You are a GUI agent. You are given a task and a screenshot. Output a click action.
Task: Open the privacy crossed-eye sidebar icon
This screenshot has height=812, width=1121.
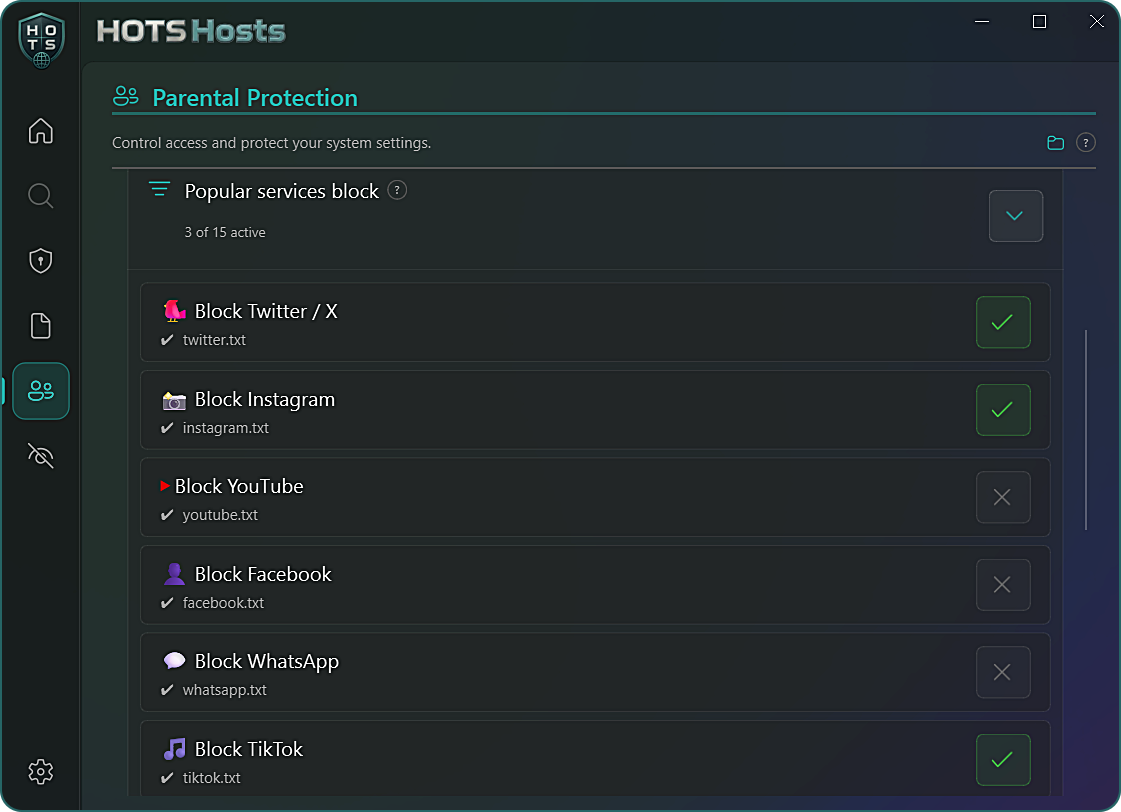pyautogui.click(x=41, y=456)
